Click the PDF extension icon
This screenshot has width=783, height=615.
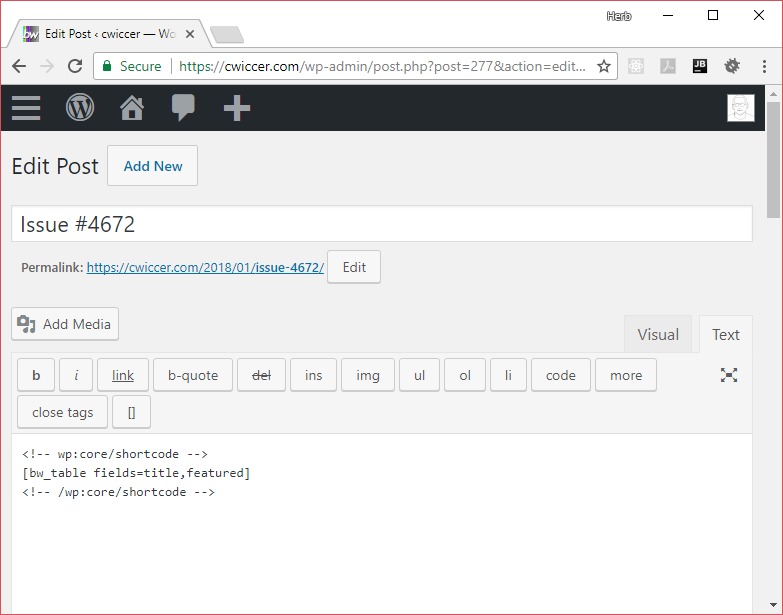click(x=668, y=66)
